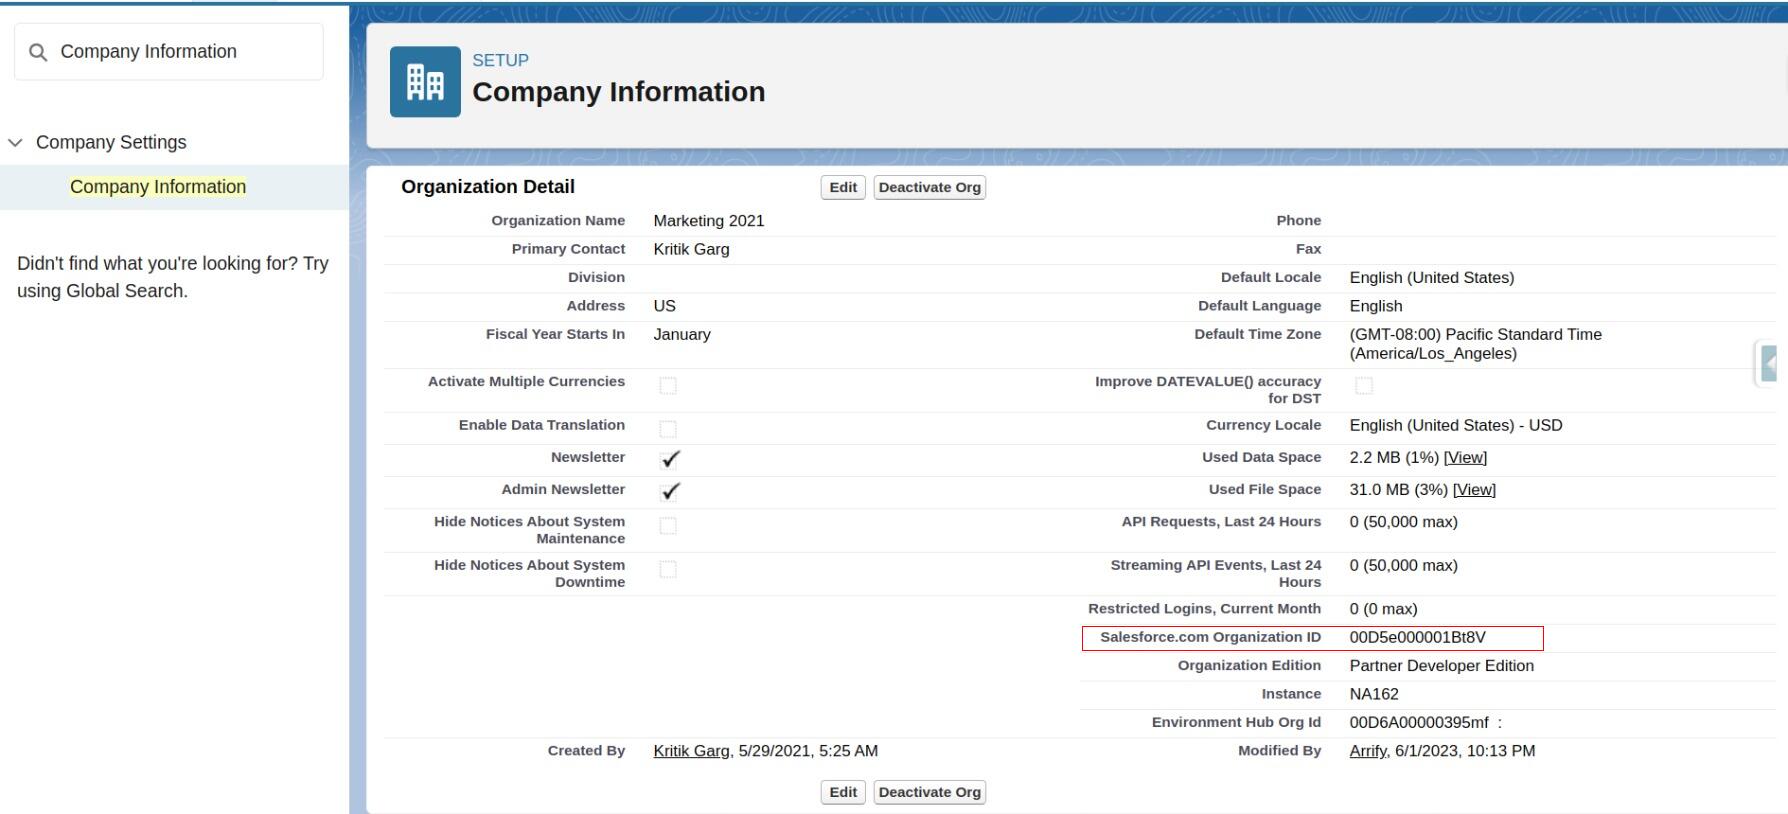The width and height of the screenshot is (1788, 814).
Task: Click the Instance value NA162
Action: coord(1374,694)
